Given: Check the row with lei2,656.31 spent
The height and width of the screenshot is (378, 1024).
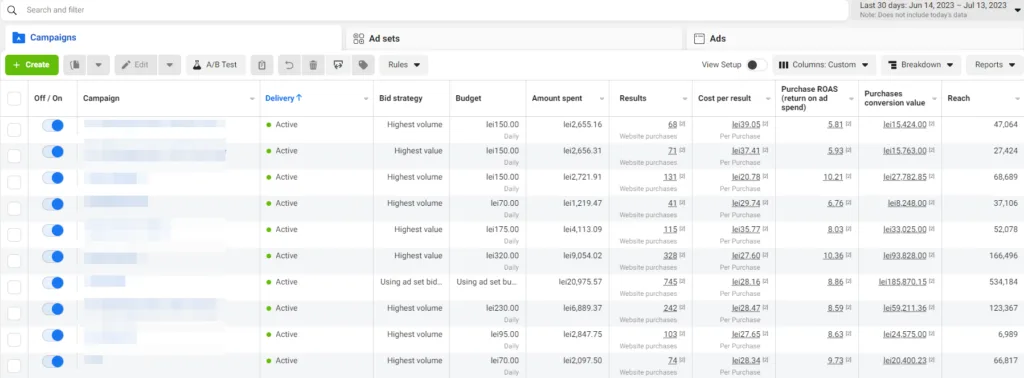Looking at the screenshot, I should click(x=14, y=155).
